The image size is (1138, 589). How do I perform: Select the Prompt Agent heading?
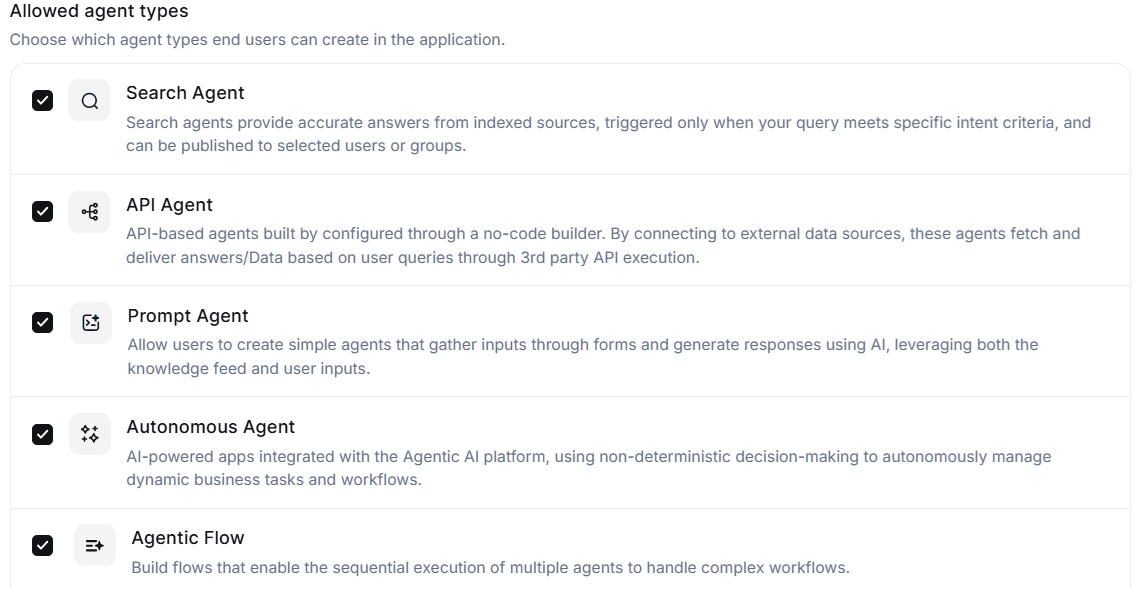(188, 316)
